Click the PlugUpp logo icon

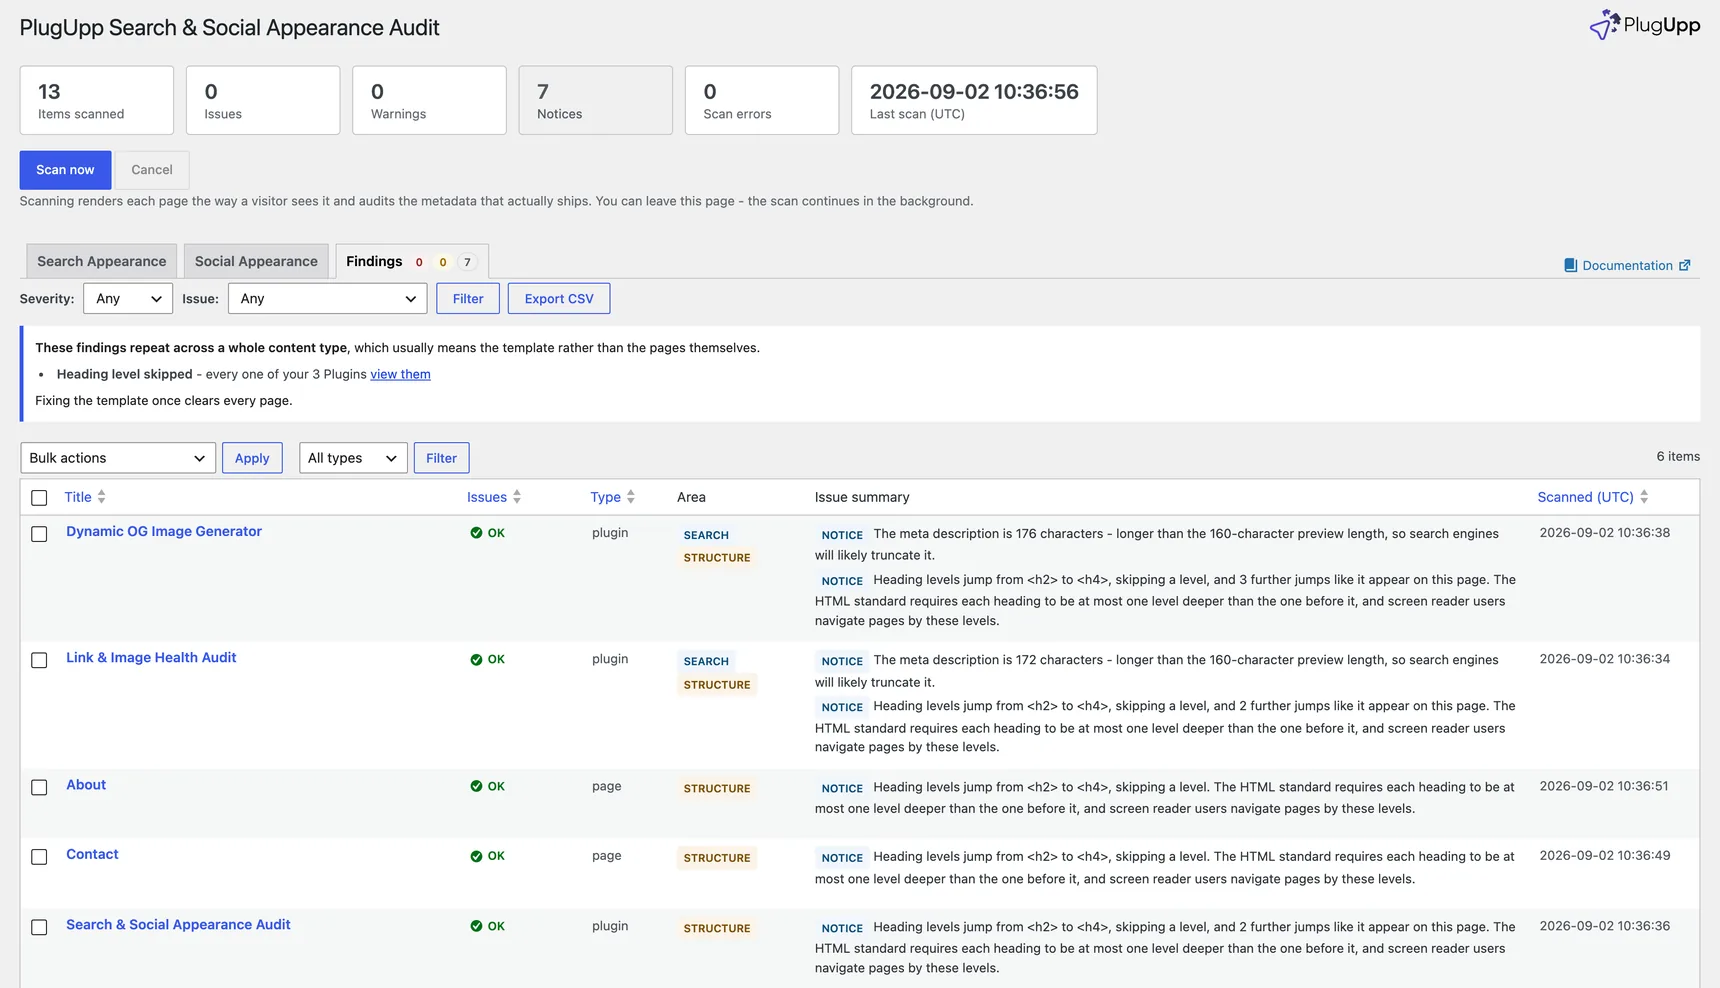pyautogui.click(x=1604, y=25)
